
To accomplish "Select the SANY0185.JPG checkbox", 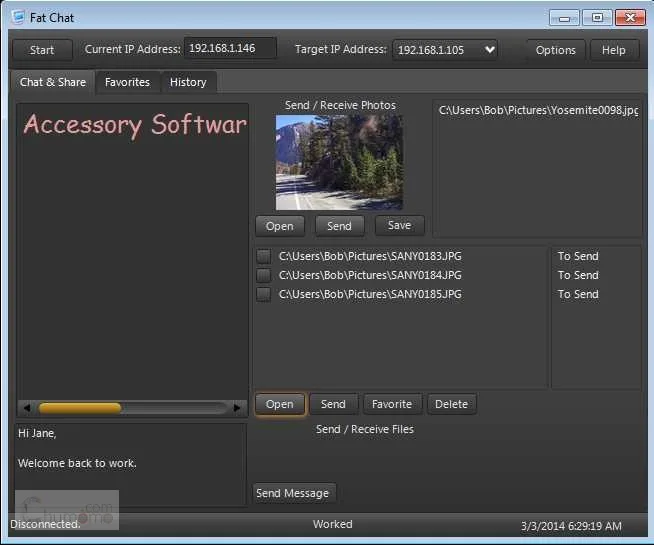I will tap(264, 294).
